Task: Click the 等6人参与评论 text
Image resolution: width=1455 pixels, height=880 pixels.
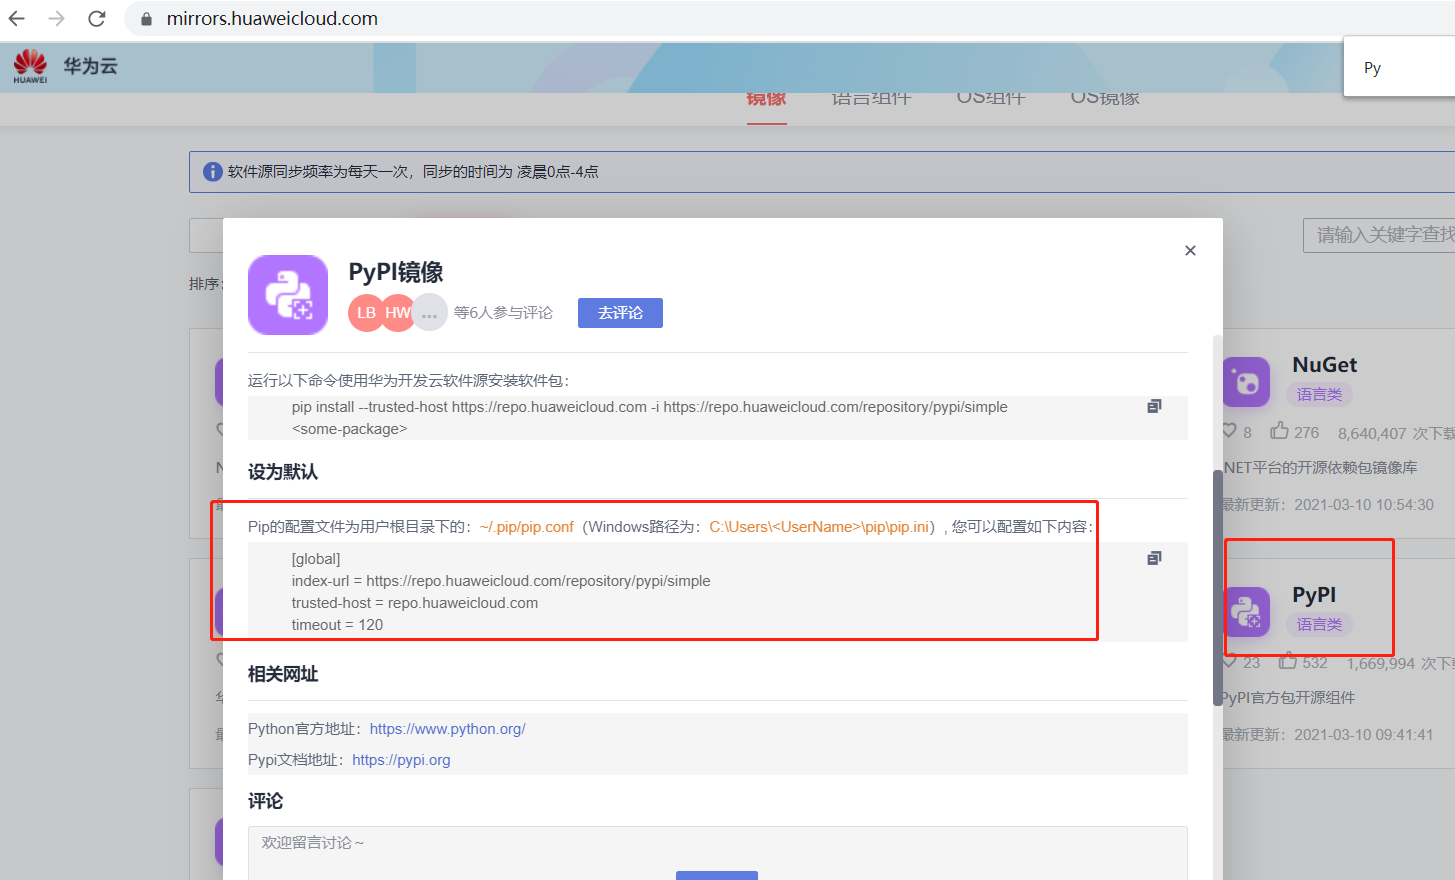Action: (503, 313)
